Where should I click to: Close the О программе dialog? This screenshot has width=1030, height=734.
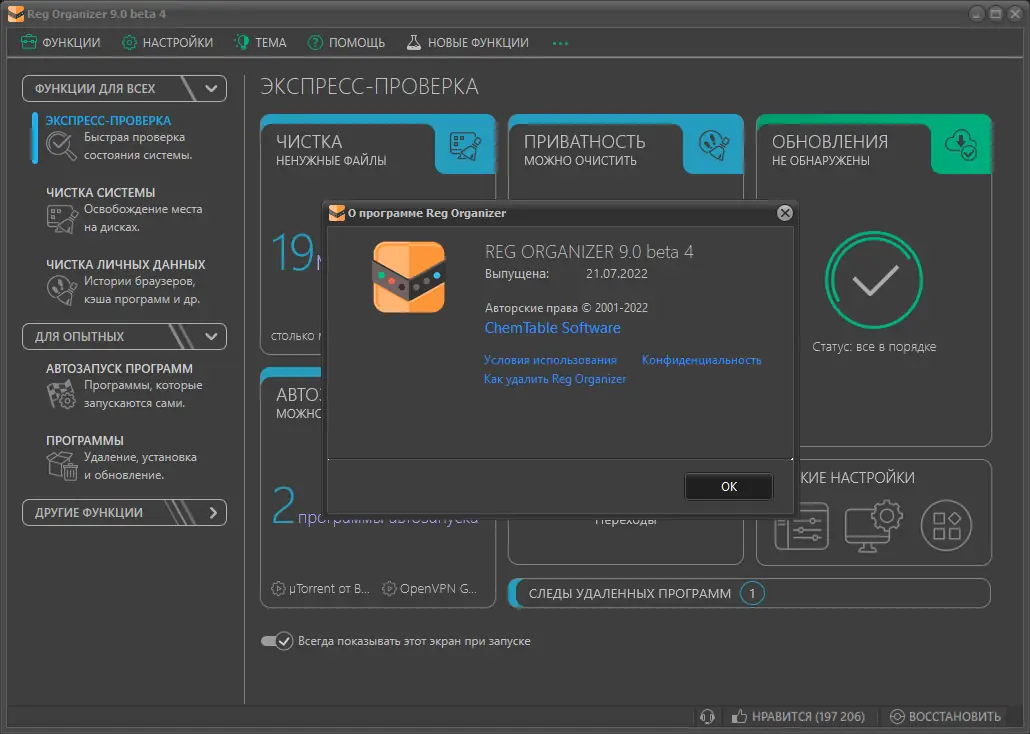point(784,213)
